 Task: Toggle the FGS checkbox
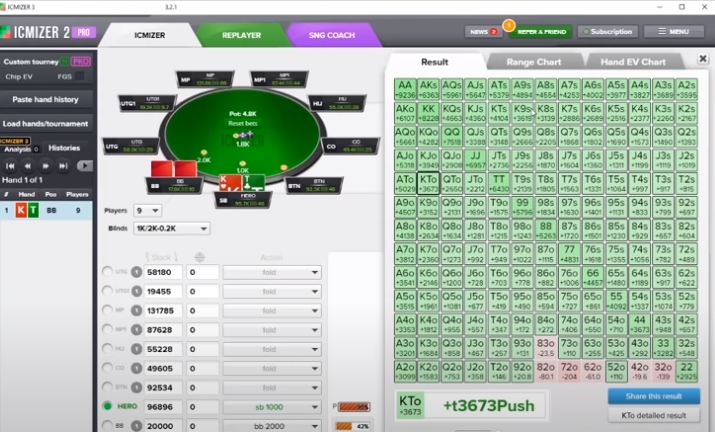(80, 76)
